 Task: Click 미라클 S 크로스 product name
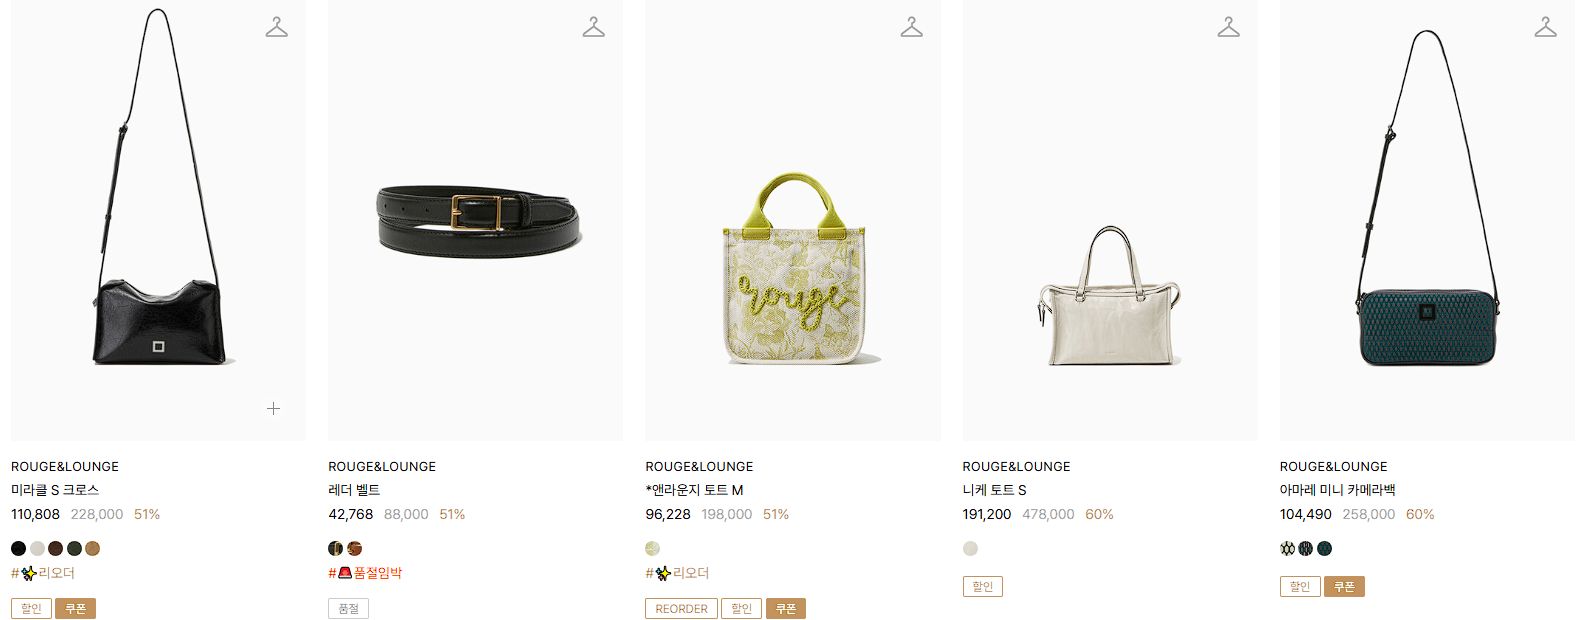click(x=55, y=490)
